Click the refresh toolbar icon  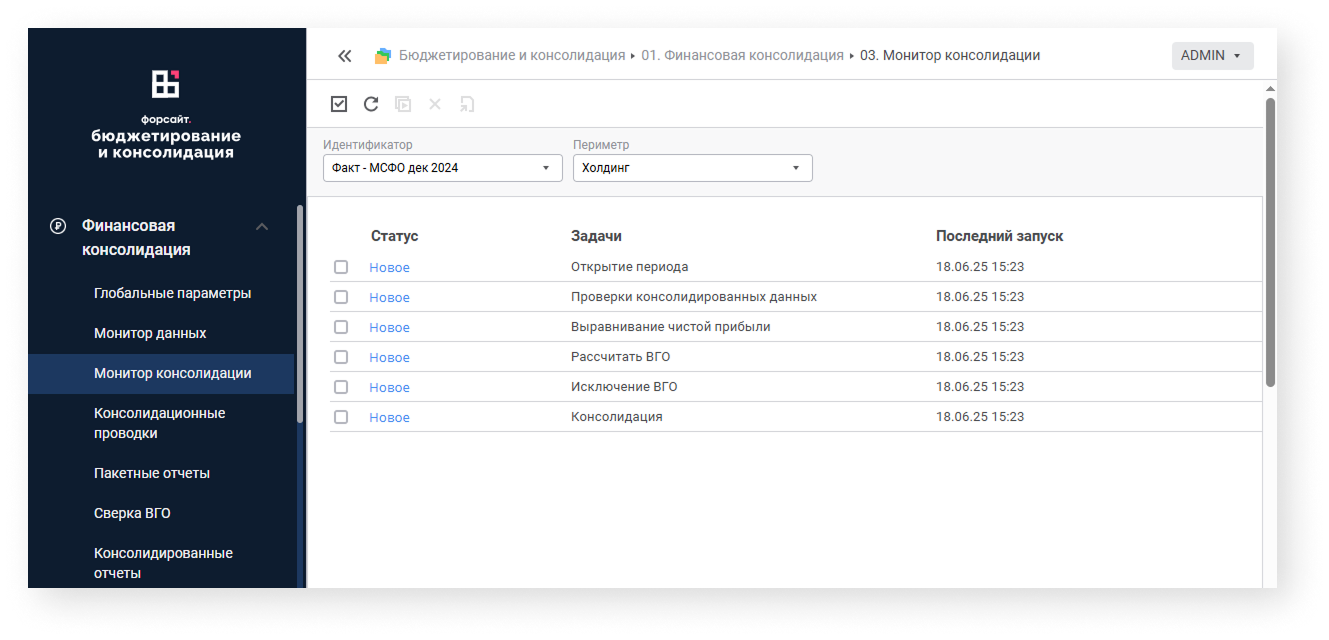tap(371, 104)
